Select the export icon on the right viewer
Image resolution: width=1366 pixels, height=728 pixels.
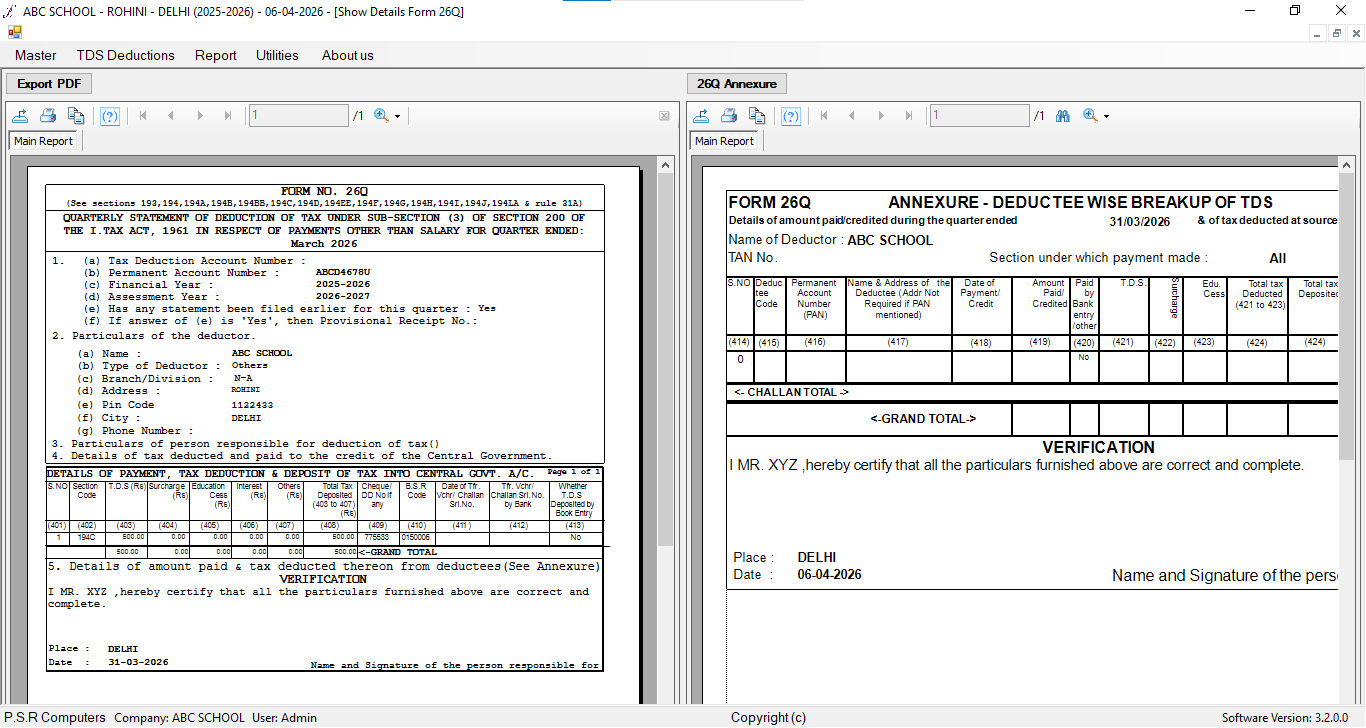(x=701, y=116)
